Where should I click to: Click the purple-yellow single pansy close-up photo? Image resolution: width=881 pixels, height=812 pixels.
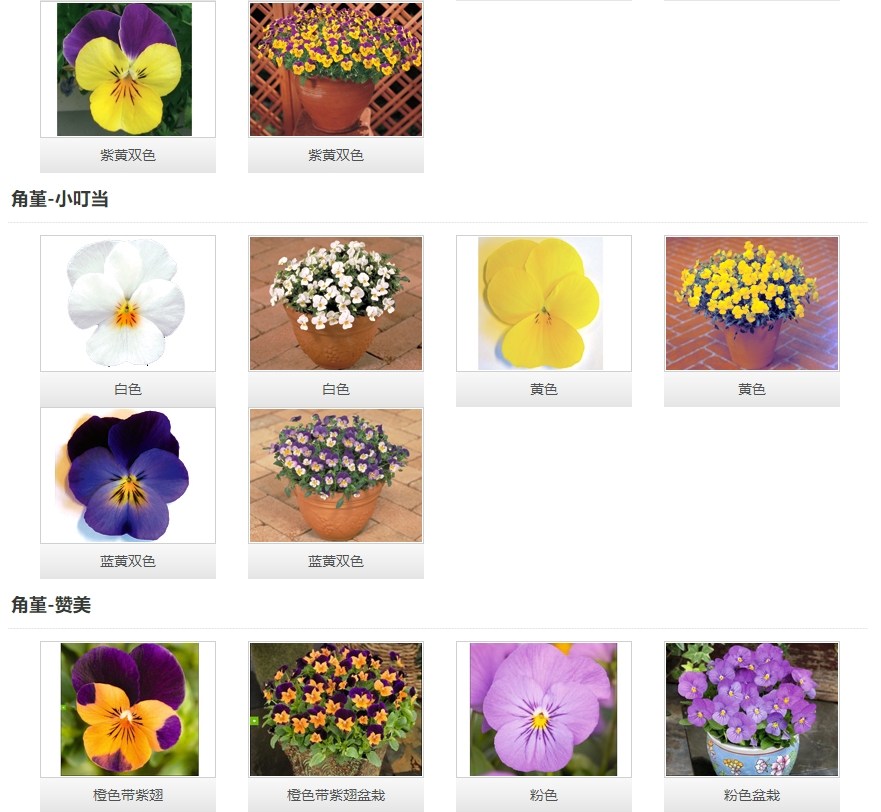pos(127,69)
